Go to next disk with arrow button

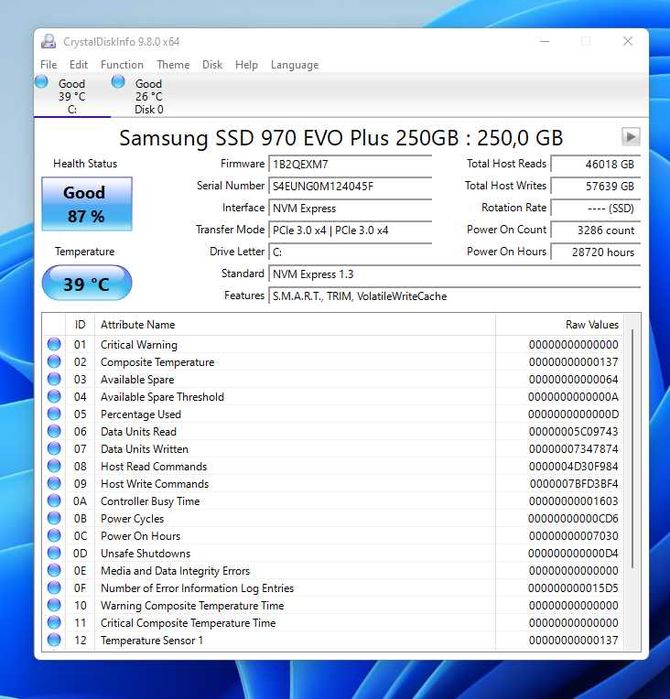pyautogui.click(x=631, y=136)
